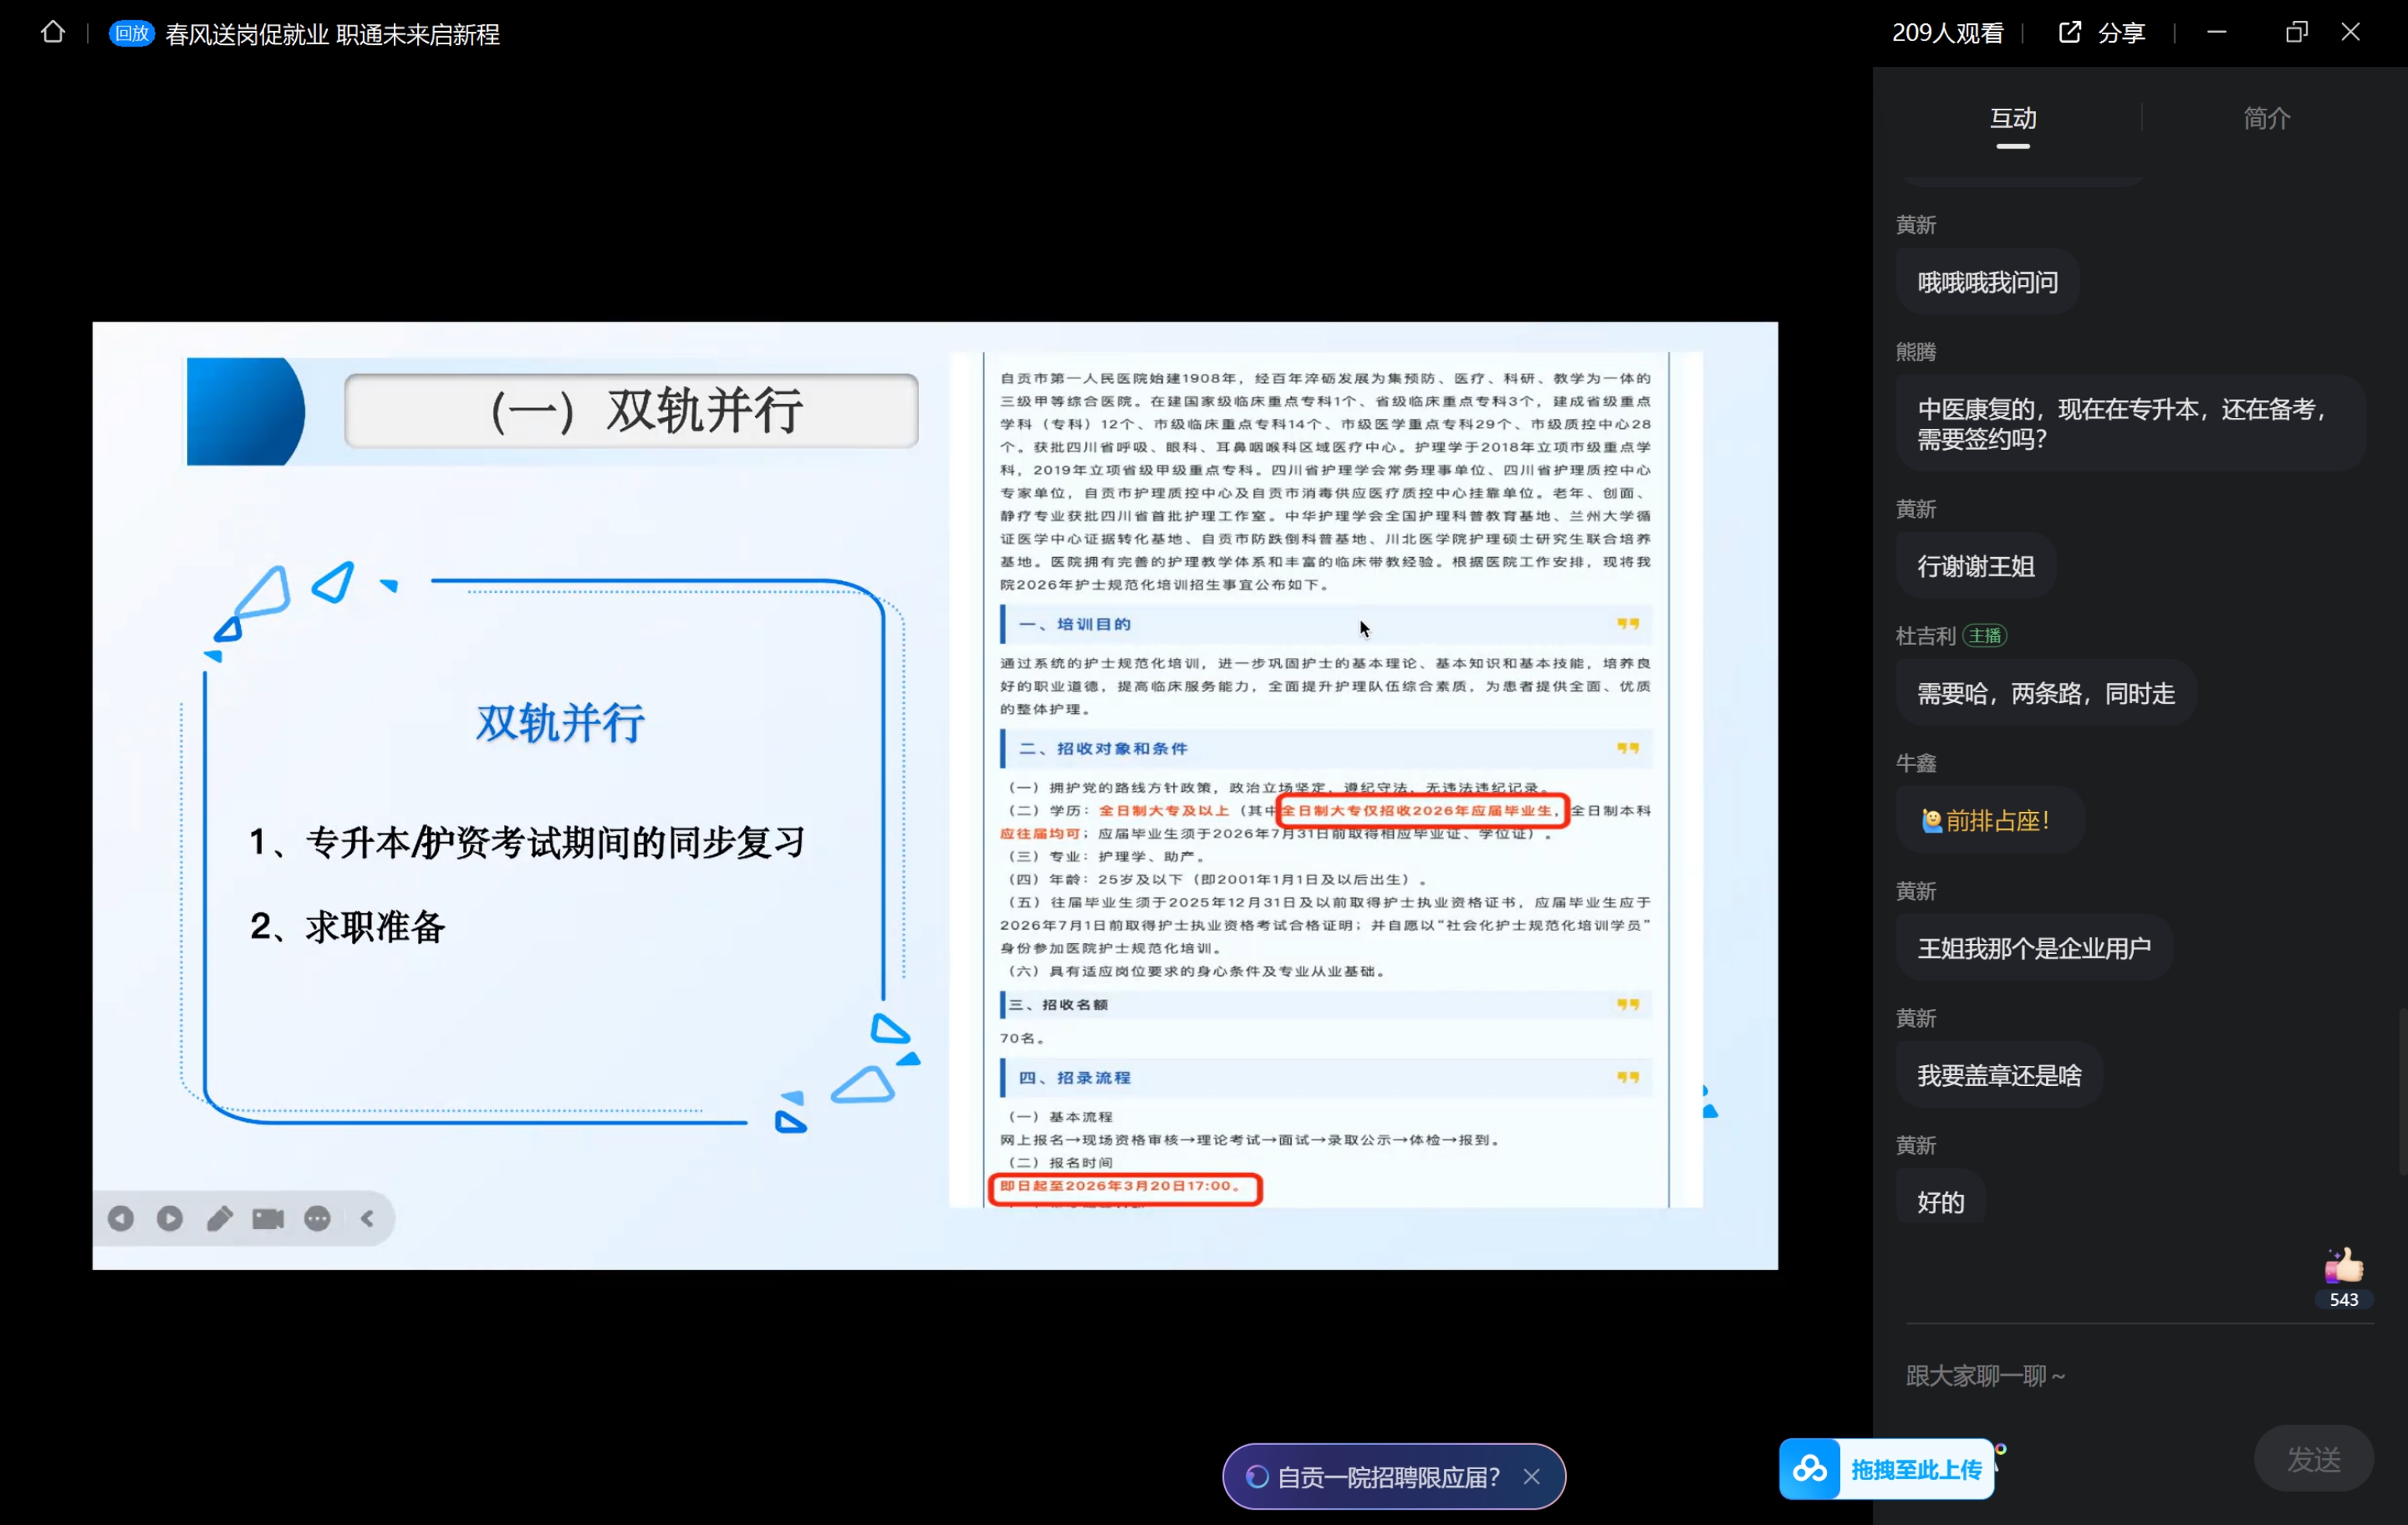Open the three-dots more options icon
The height and width of the screenshot is (1525, 2408).
point(317,1218)
